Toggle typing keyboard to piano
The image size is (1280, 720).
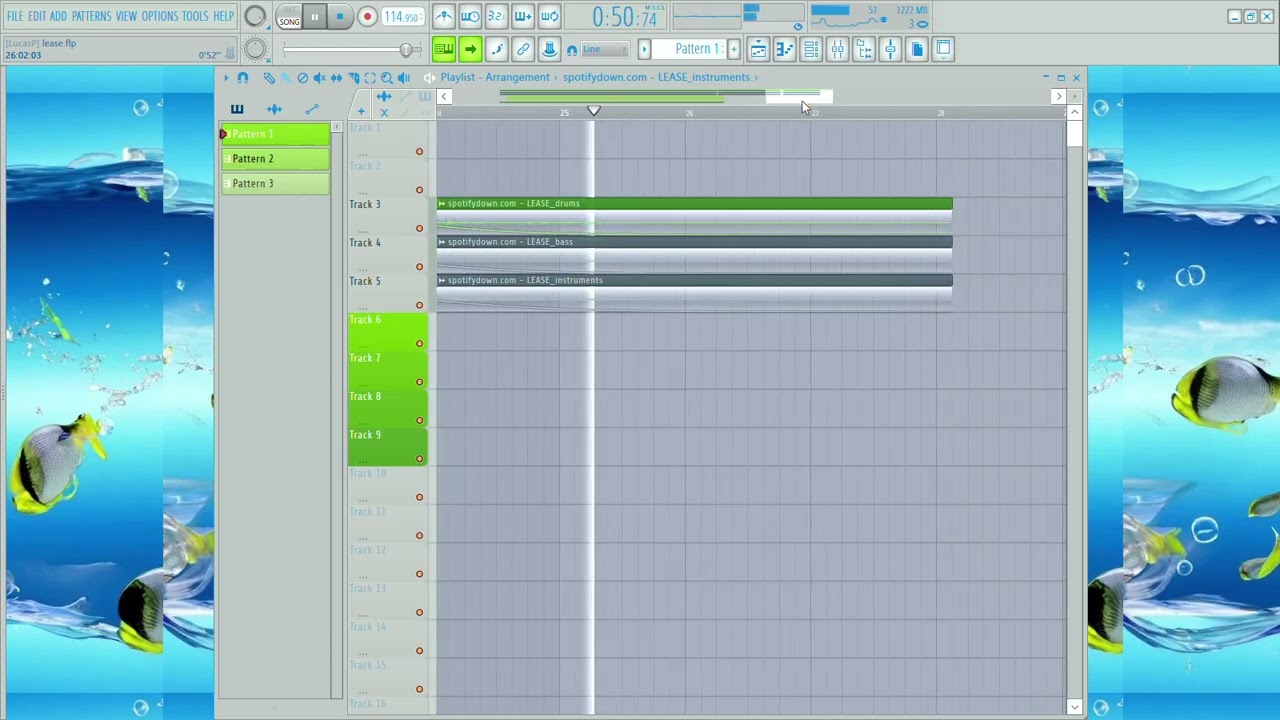[x=443, y=49]
